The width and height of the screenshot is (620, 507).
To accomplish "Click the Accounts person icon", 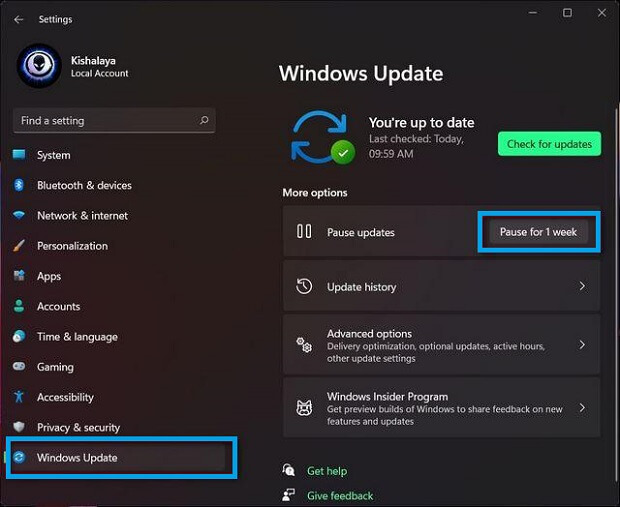I will (19, 306).
